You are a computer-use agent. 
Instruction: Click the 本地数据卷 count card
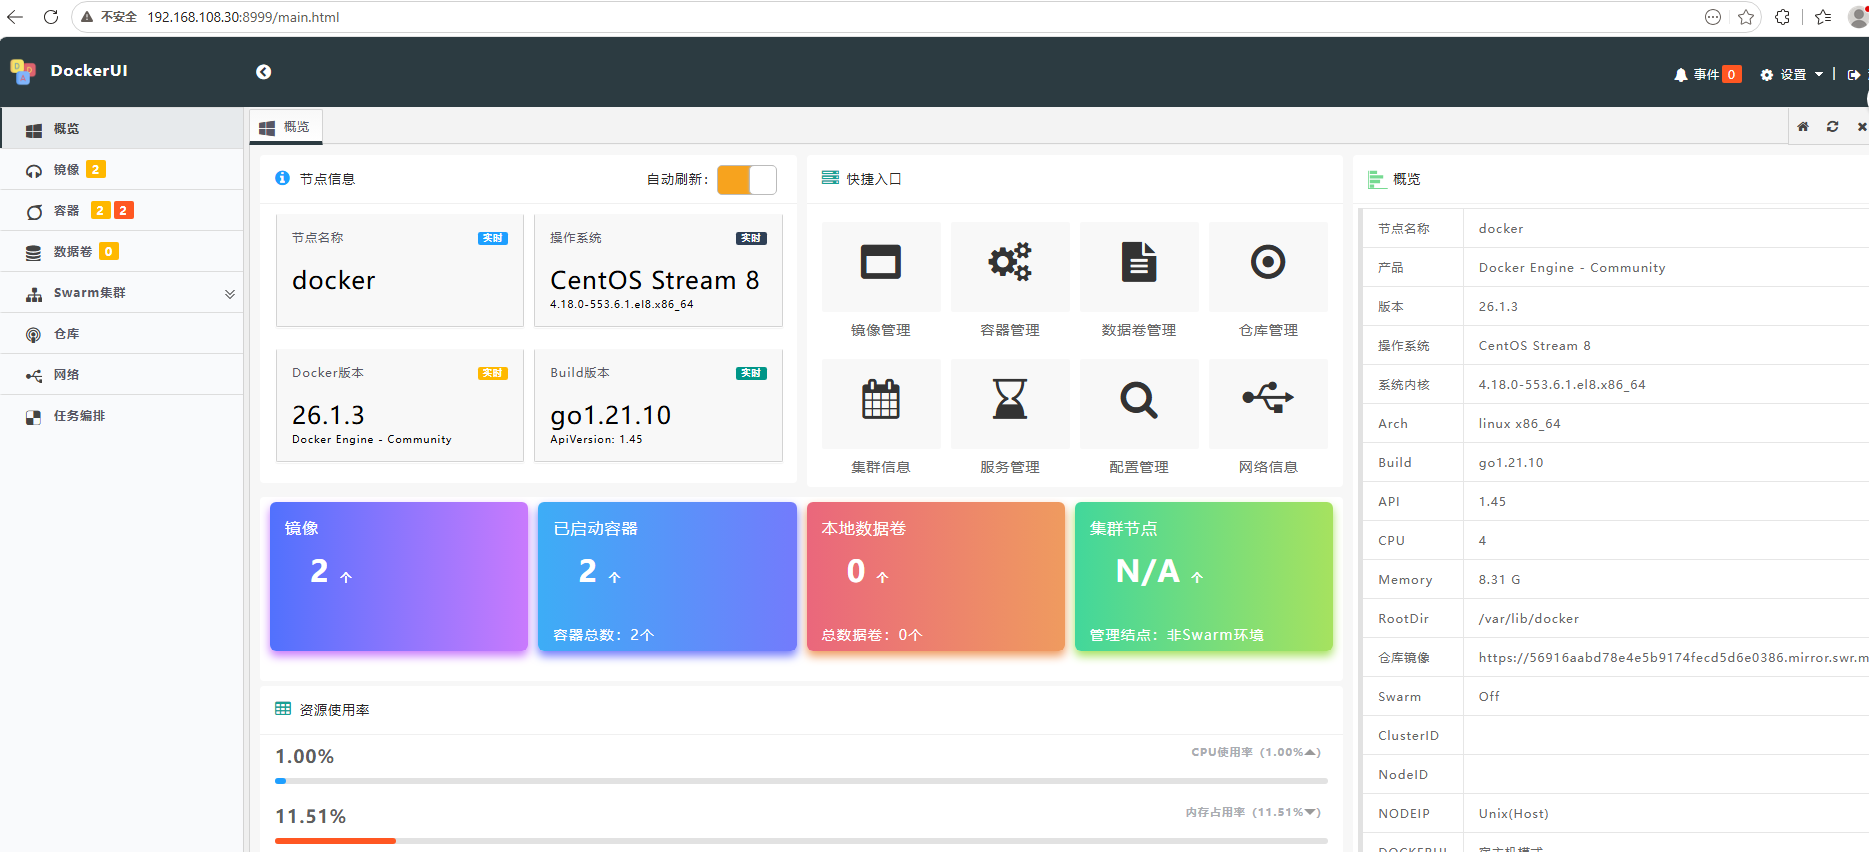point(936,577)
